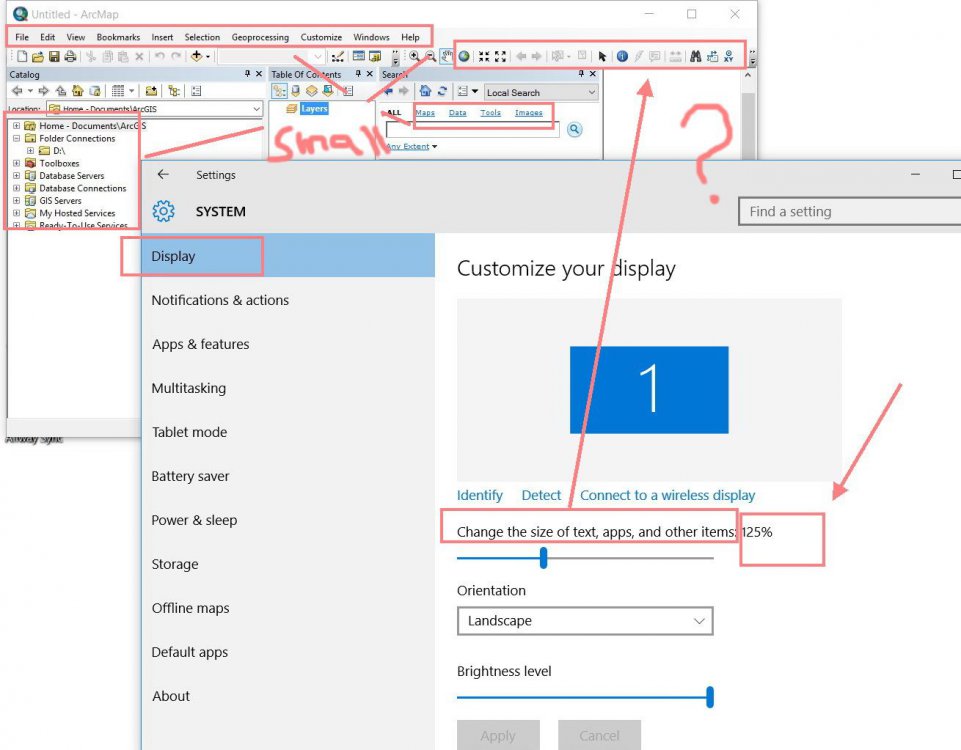Go back in the Settings window

tap(163, 175)
